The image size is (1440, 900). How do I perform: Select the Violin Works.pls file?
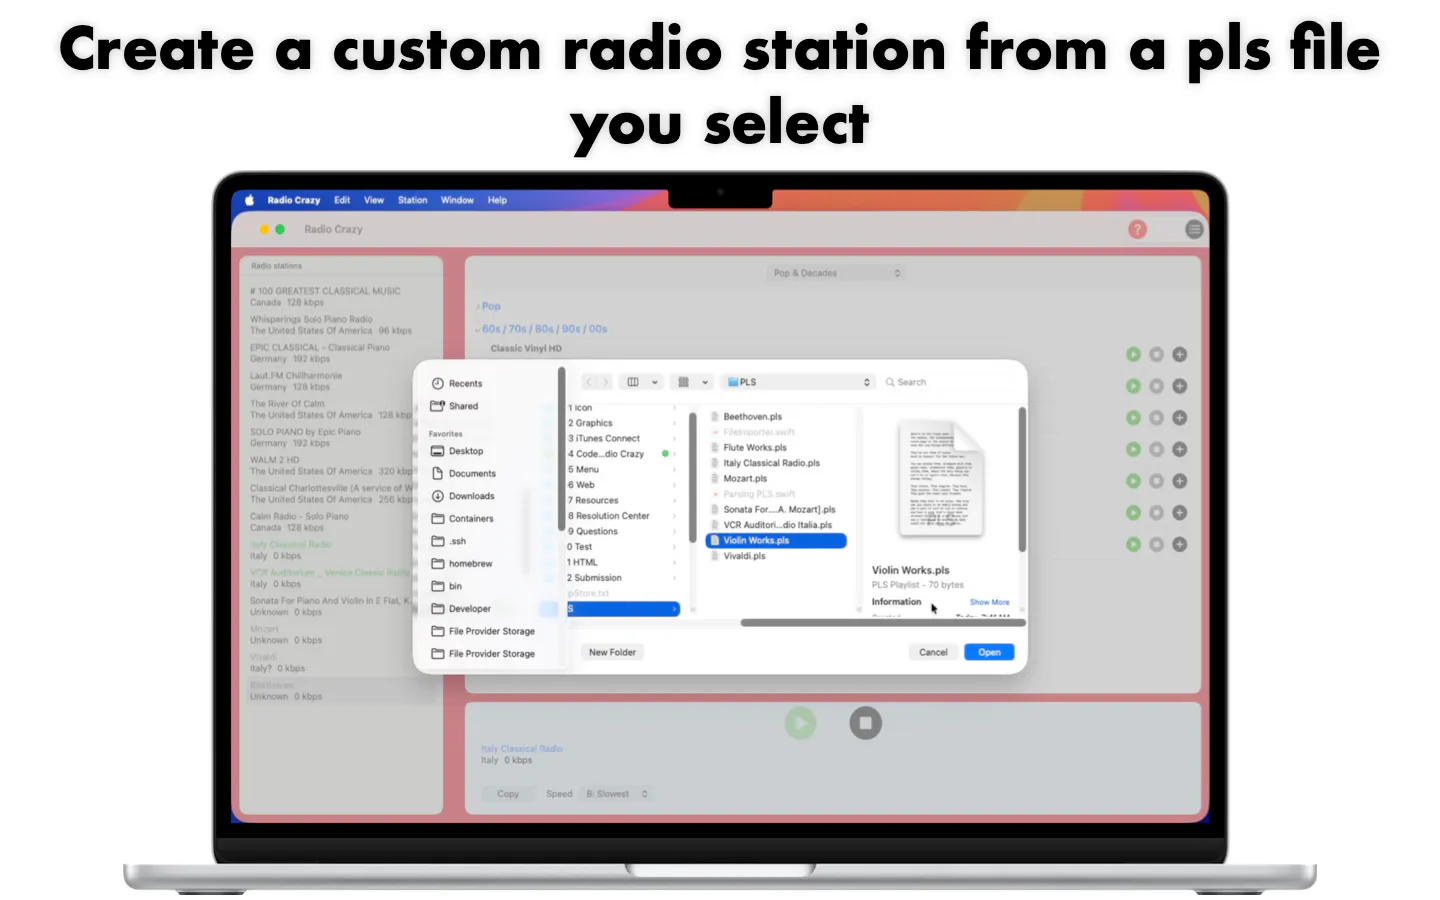click(x=776, y=540)
